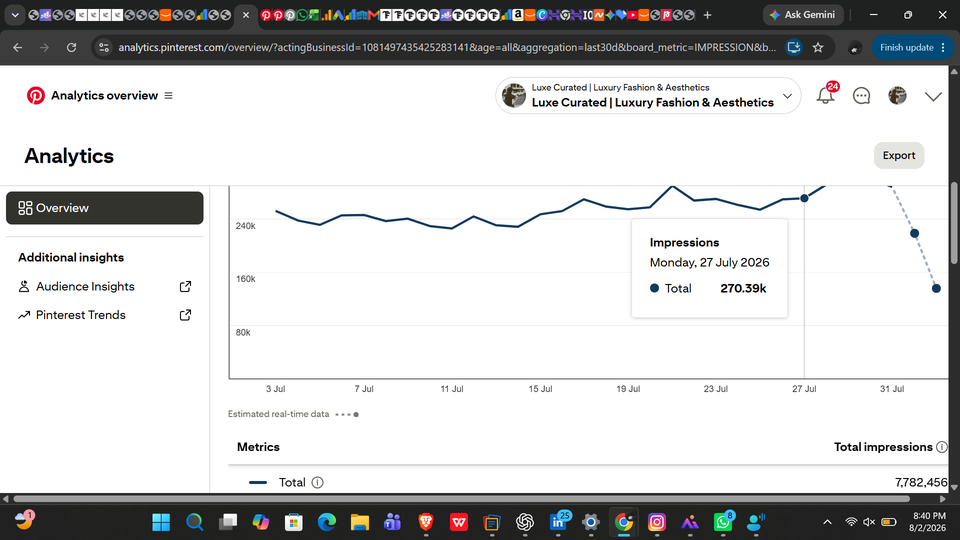Viewport: 960px width, 540px height.
Task: Open the Analytics overview hamburger menu
Action: tap(168, 96)
